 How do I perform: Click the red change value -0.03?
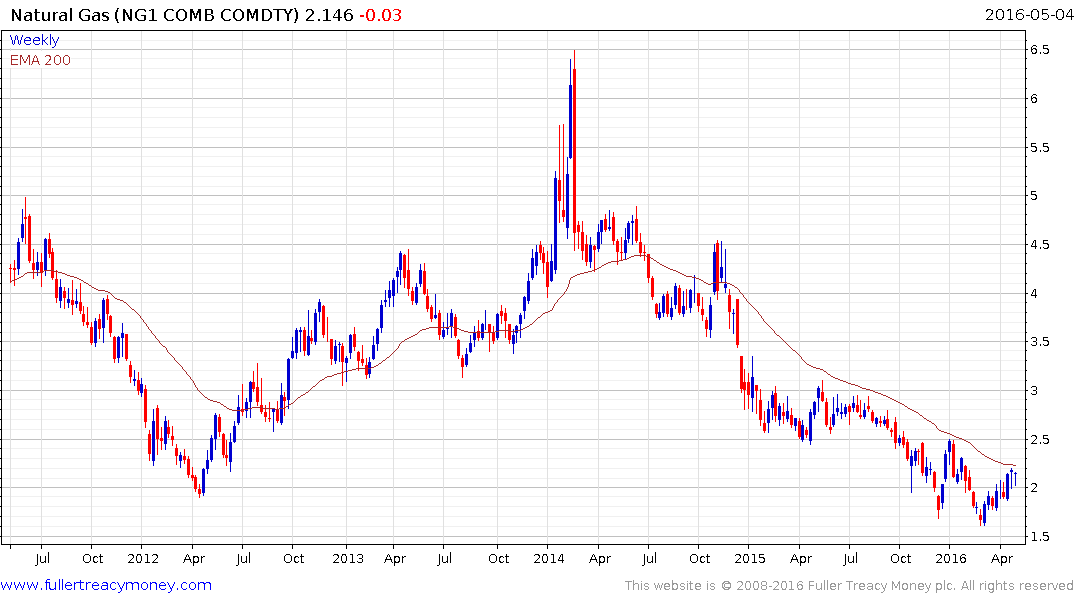tap(381, 15)
